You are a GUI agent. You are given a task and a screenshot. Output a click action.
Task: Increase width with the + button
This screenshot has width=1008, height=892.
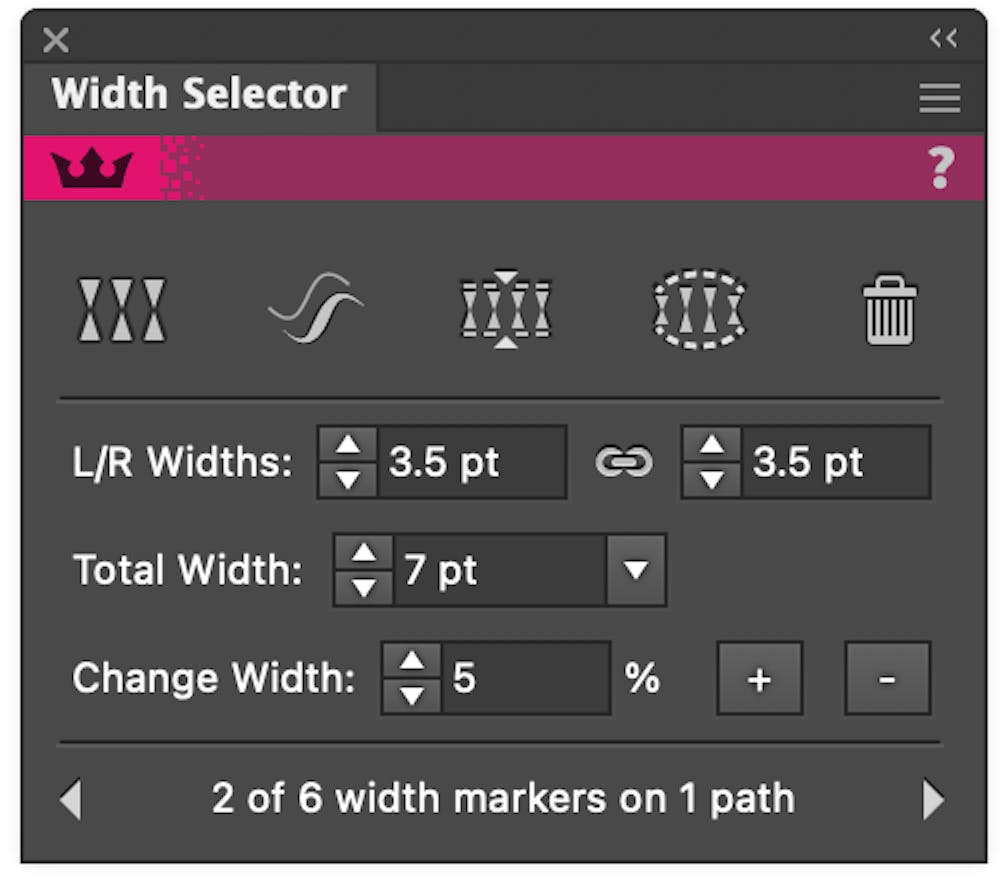(x=759, y=677)
